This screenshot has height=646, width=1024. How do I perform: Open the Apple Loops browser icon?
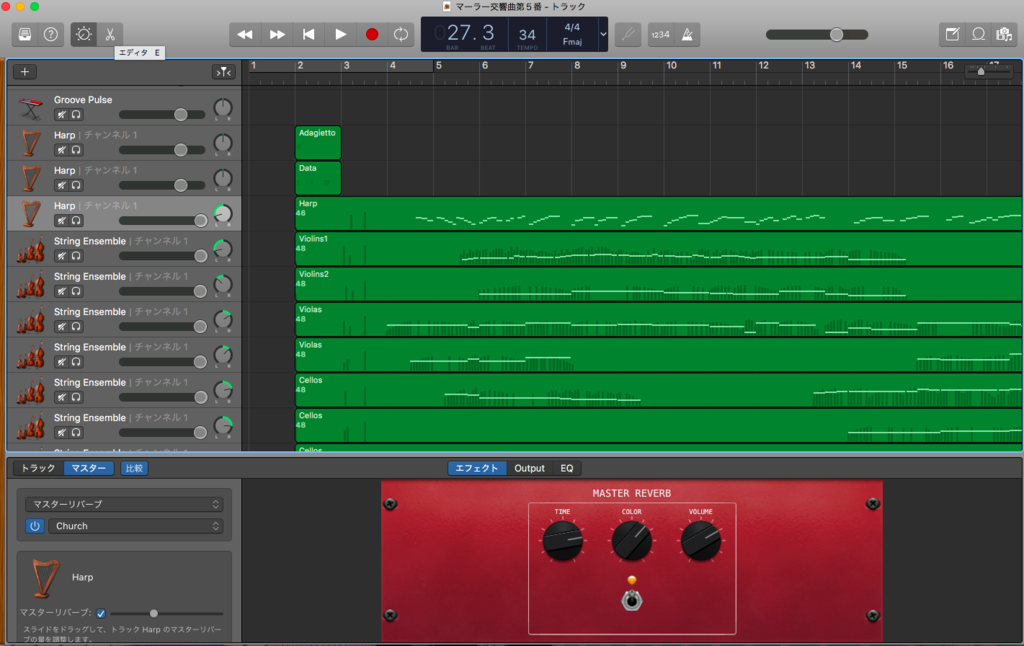coord(978,34)
